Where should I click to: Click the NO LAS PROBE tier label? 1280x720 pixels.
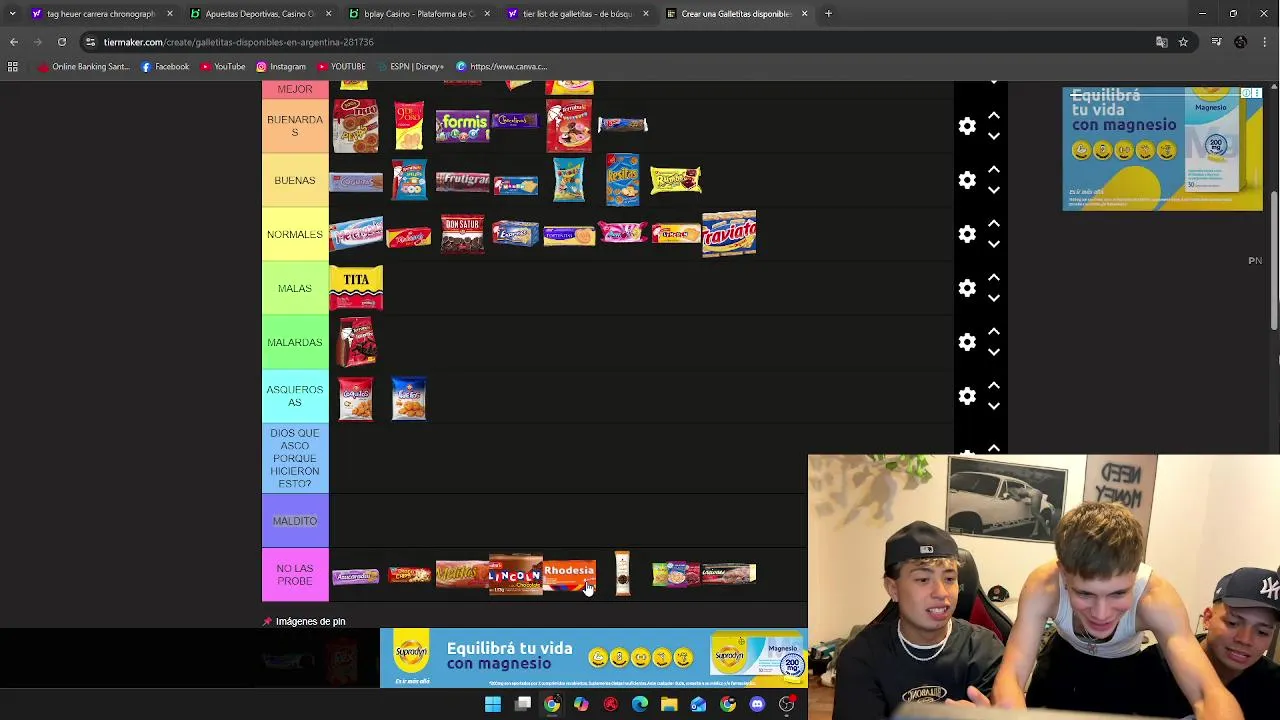click(295, 575)
